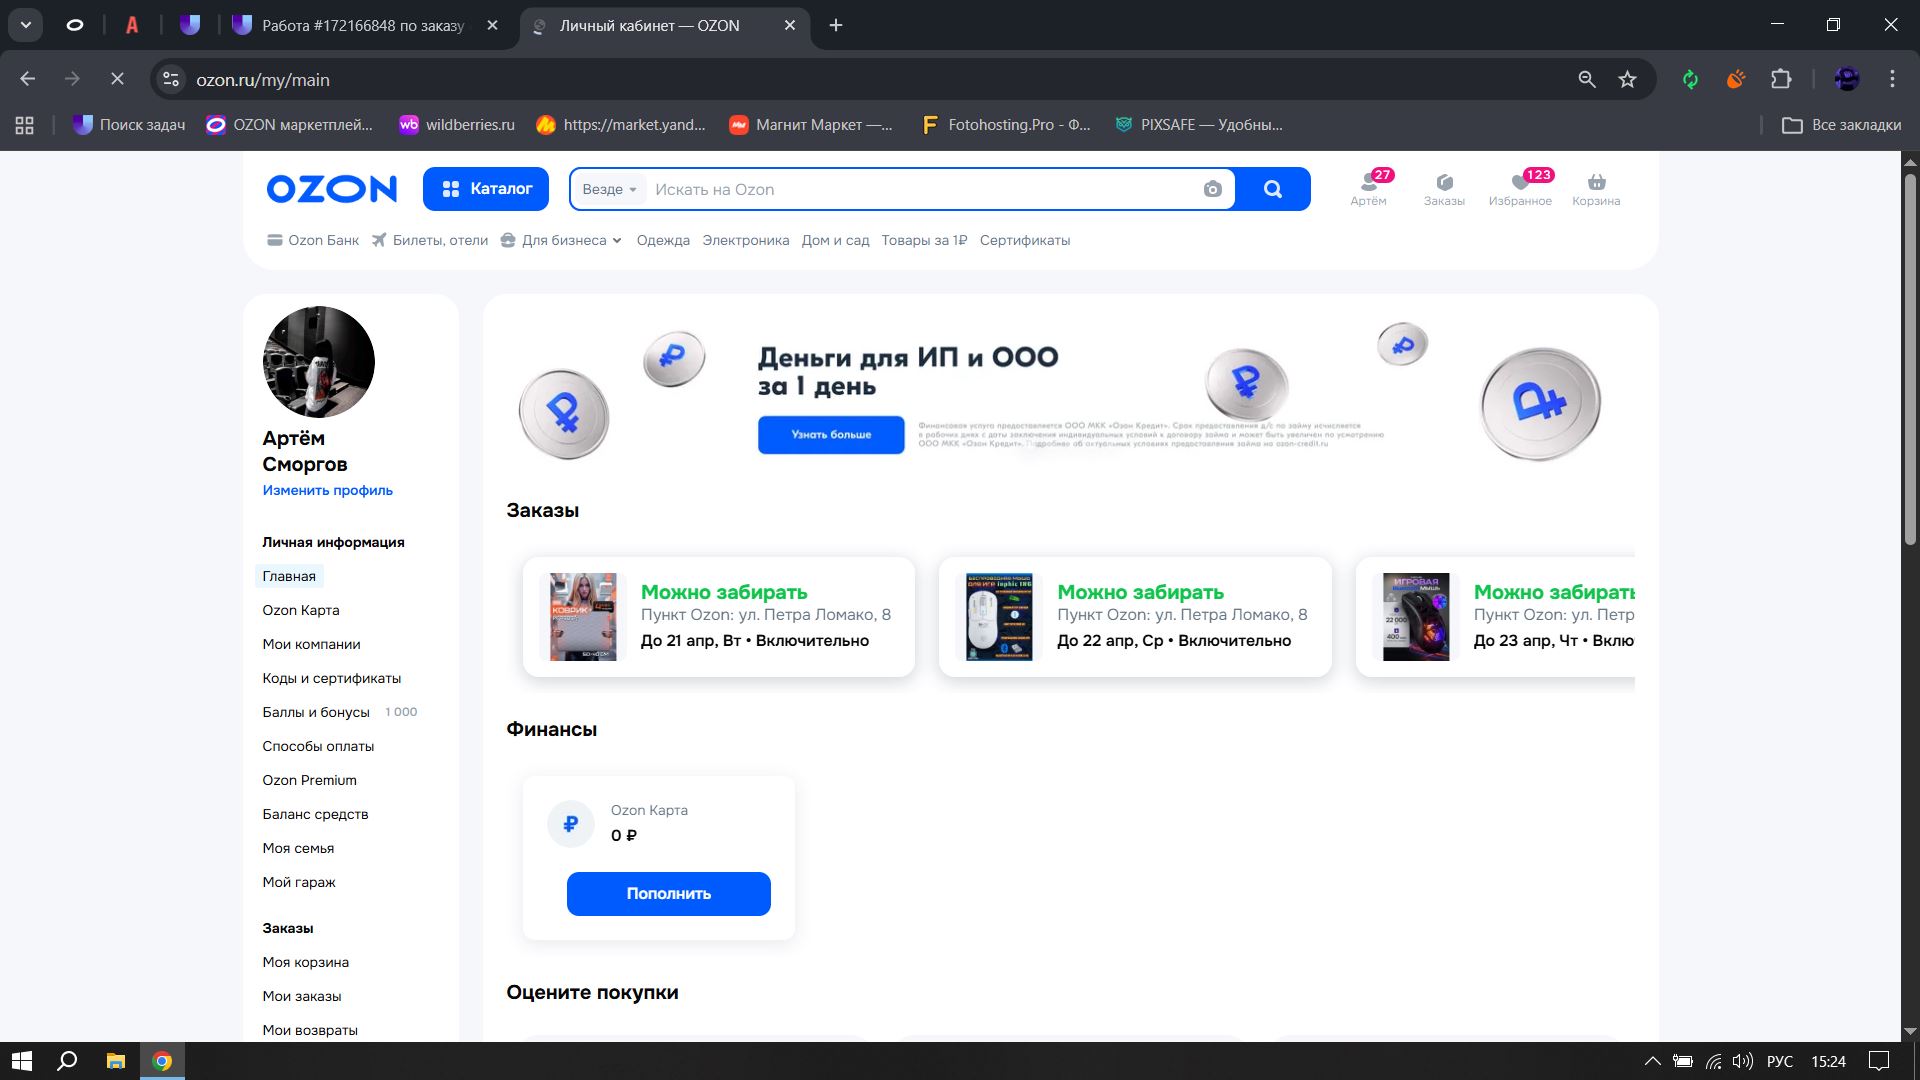
Task: Open the tab search dropdown arrow
Action: 26,25
